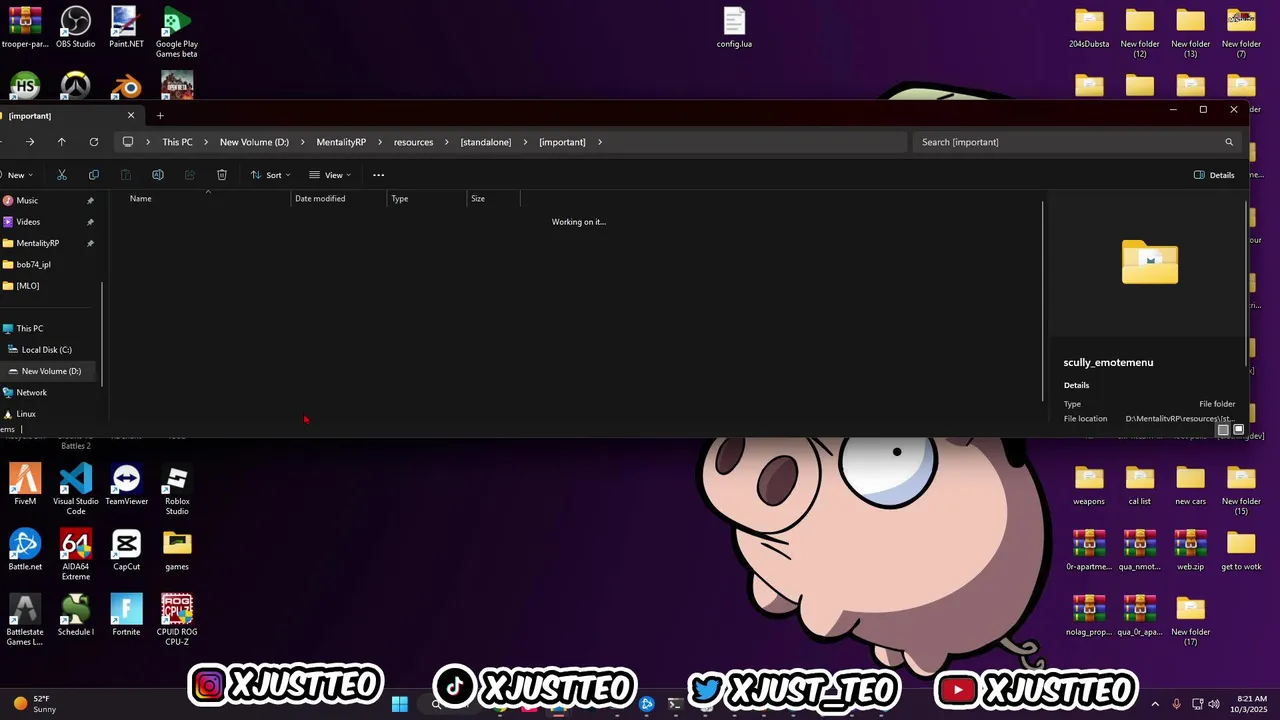The image size is (1280, 720).
Task: Open [MLO] folder in sidebar
Action: (x=28, y=286)
